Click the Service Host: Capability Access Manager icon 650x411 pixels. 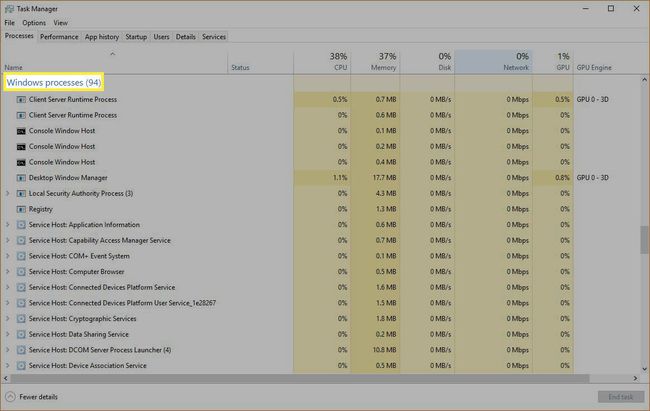pyautogui.click(x=21, y=241)
